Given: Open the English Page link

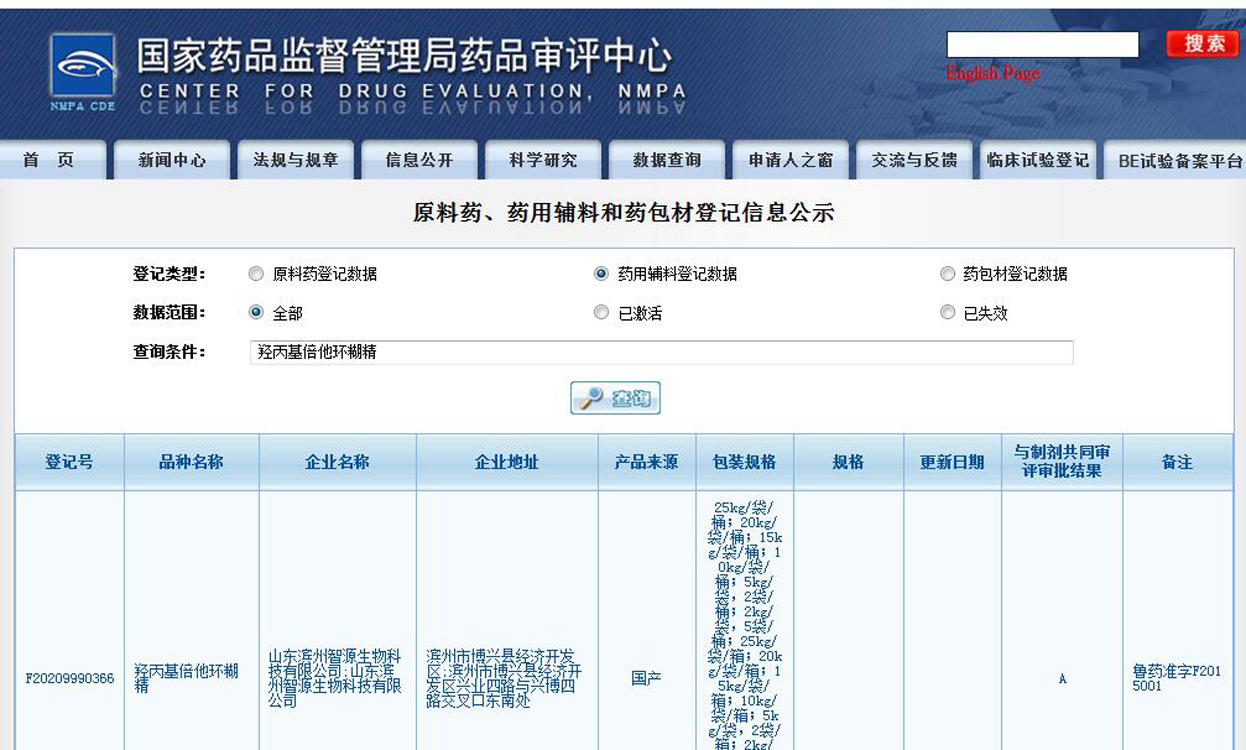Looking at the screenshot, I should tap(992, 73).
